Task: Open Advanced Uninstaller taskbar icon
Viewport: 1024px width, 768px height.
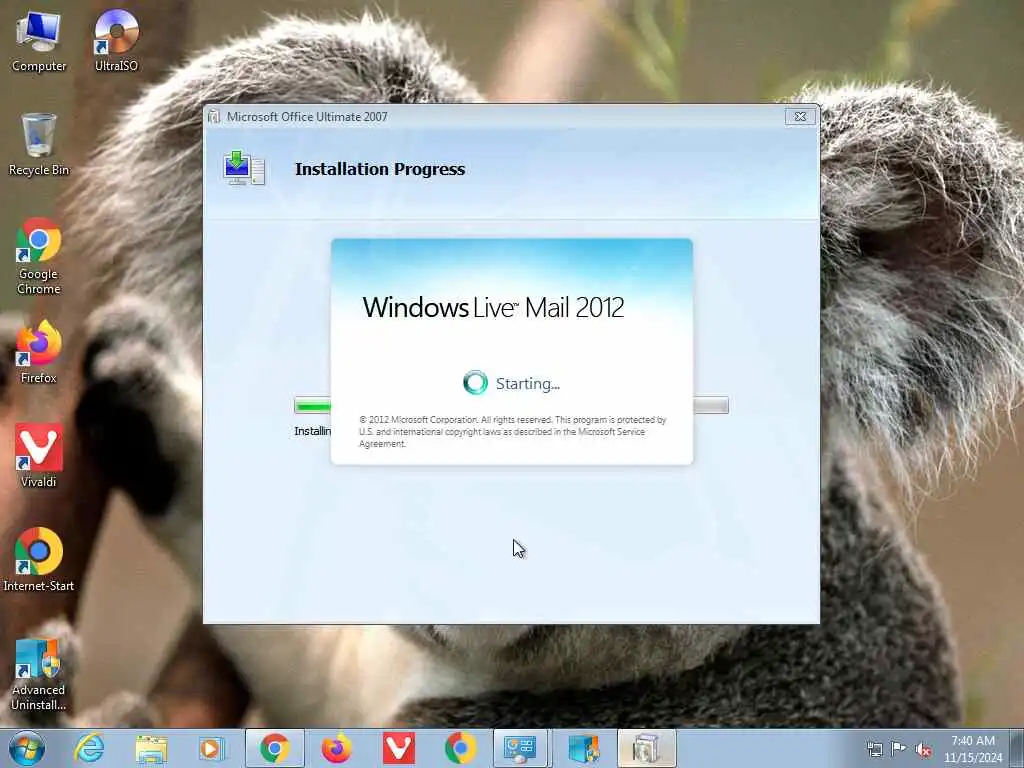Action: point(583,748)
